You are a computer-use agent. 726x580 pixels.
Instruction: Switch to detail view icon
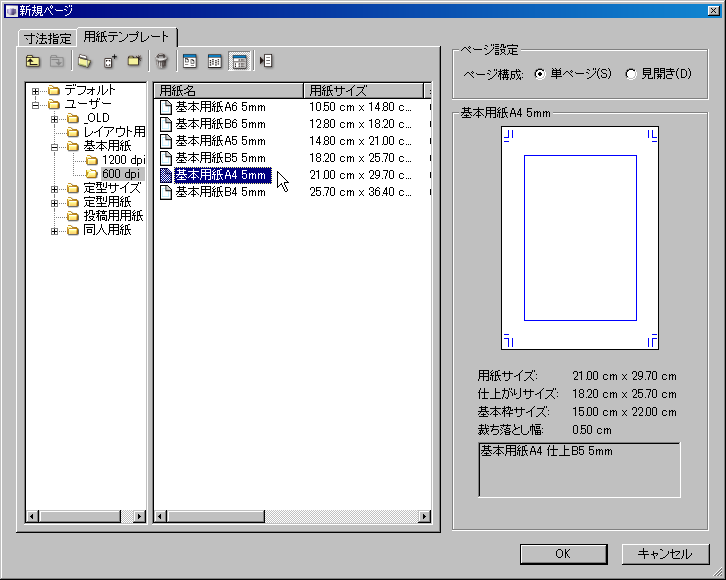(239, 61)
